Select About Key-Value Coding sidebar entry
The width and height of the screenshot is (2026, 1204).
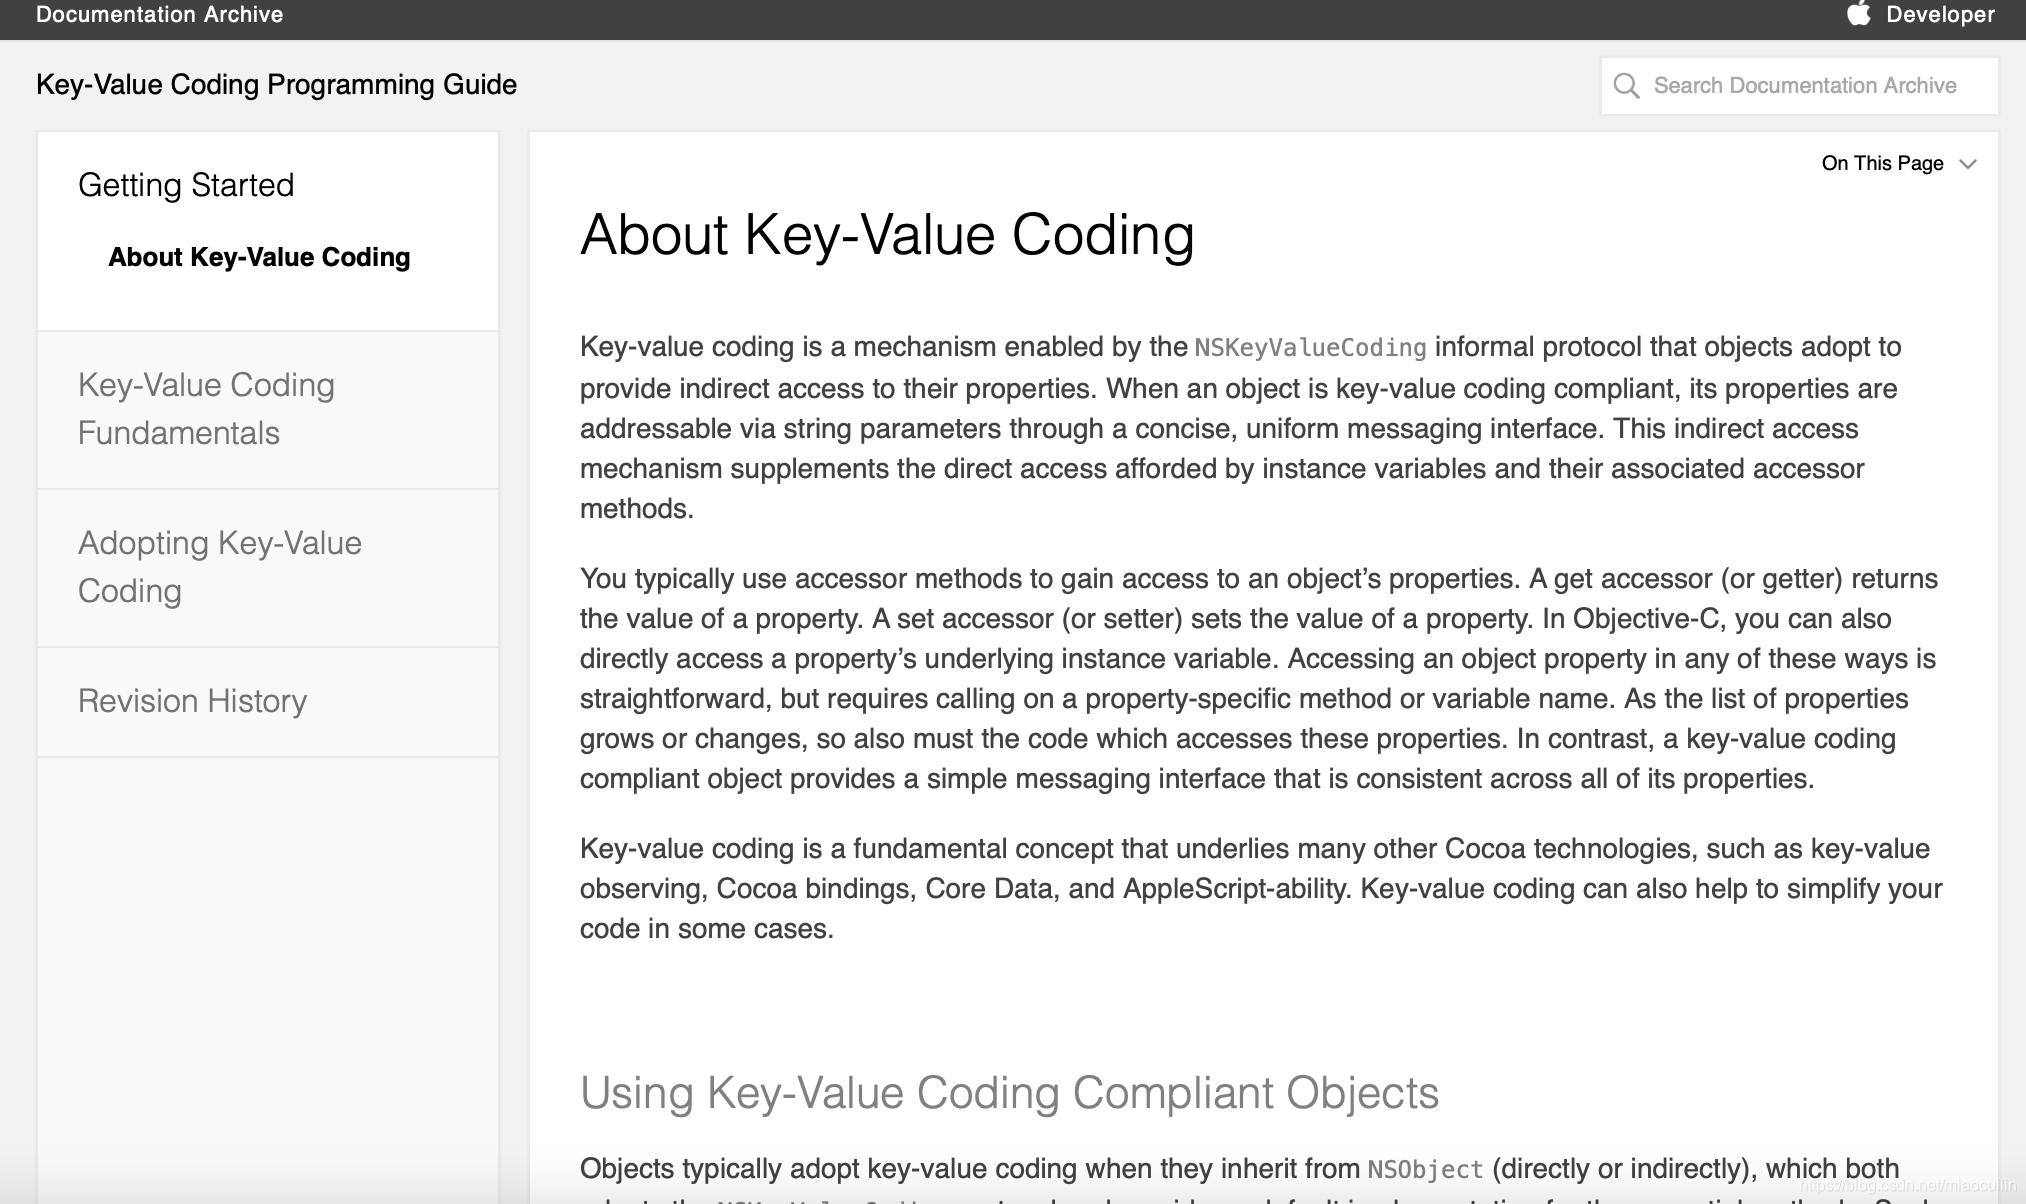click(258, 257)
